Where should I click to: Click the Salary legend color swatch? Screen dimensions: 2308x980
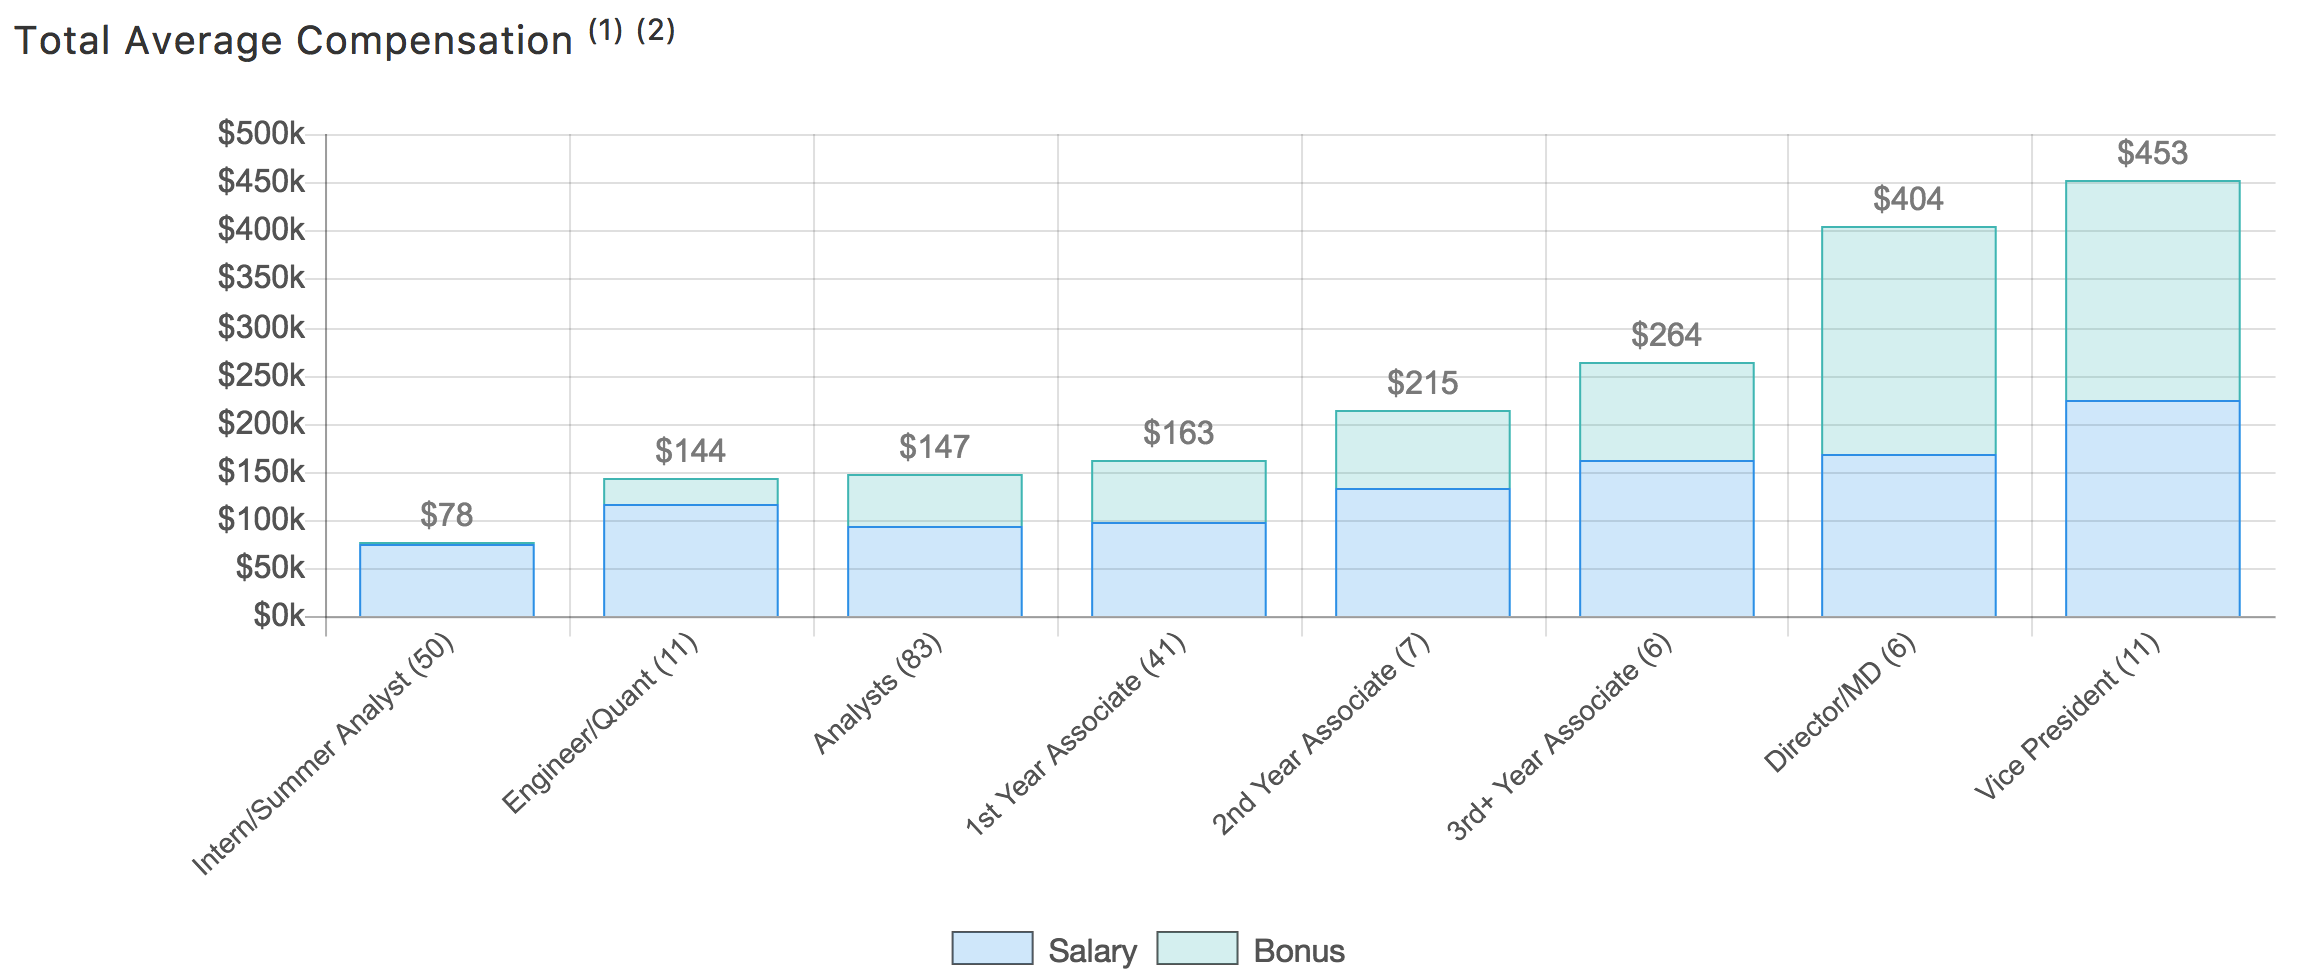[x=992, y=948]
